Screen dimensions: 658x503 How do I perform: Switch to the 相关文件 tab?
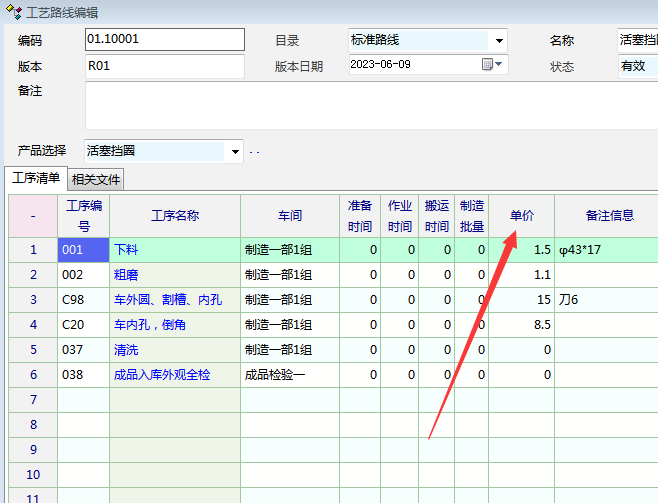96,180
